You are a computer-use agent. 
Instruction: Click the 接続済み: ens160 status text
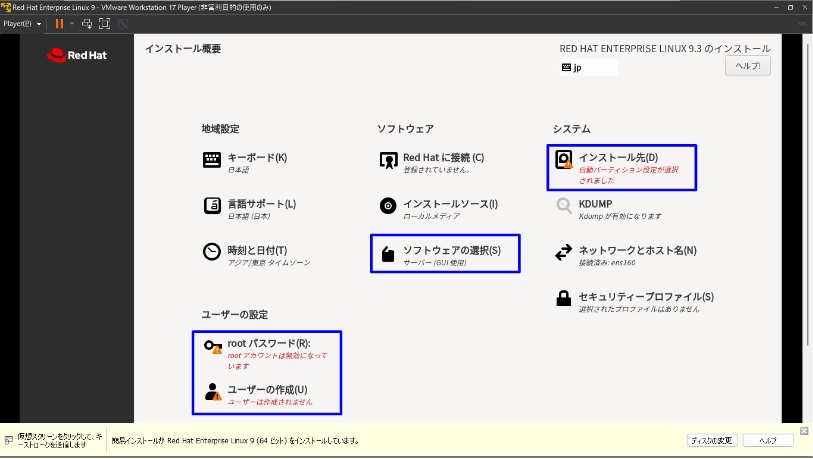(607, 263)
